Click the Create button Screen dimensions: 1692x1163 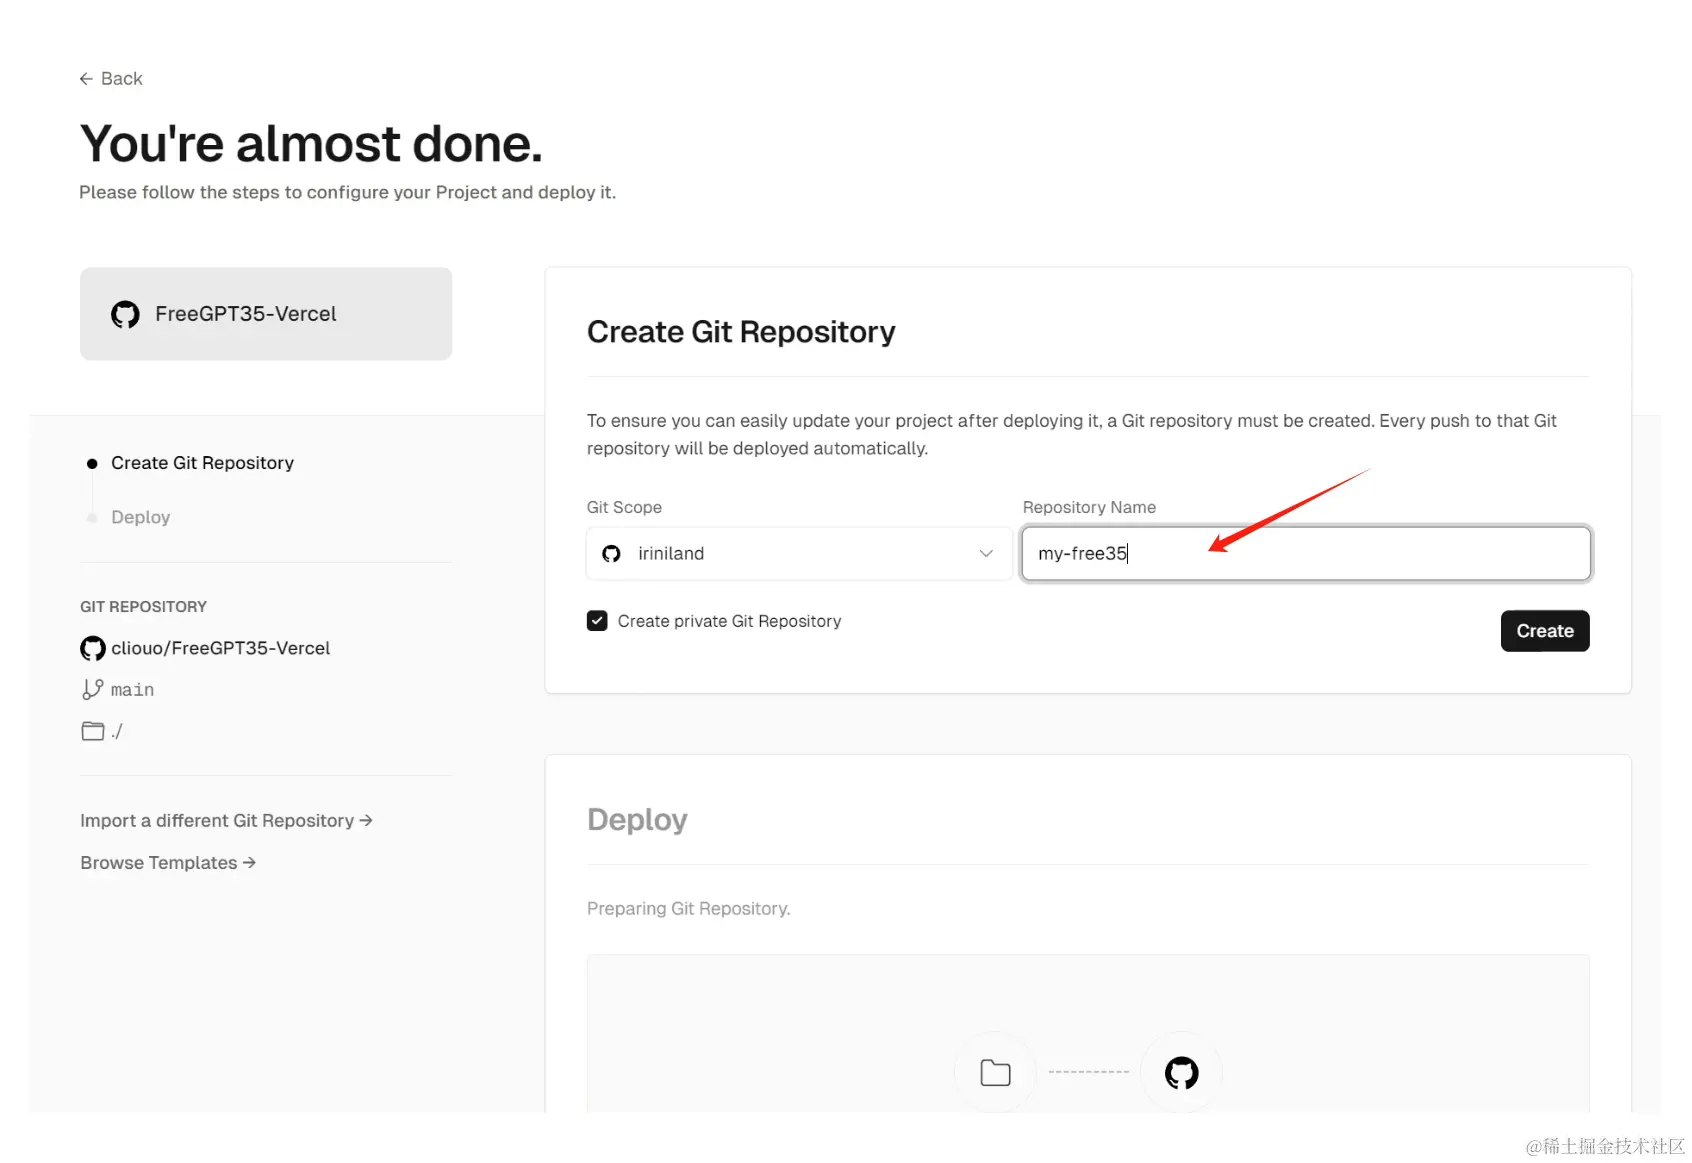pos(1545,631)
